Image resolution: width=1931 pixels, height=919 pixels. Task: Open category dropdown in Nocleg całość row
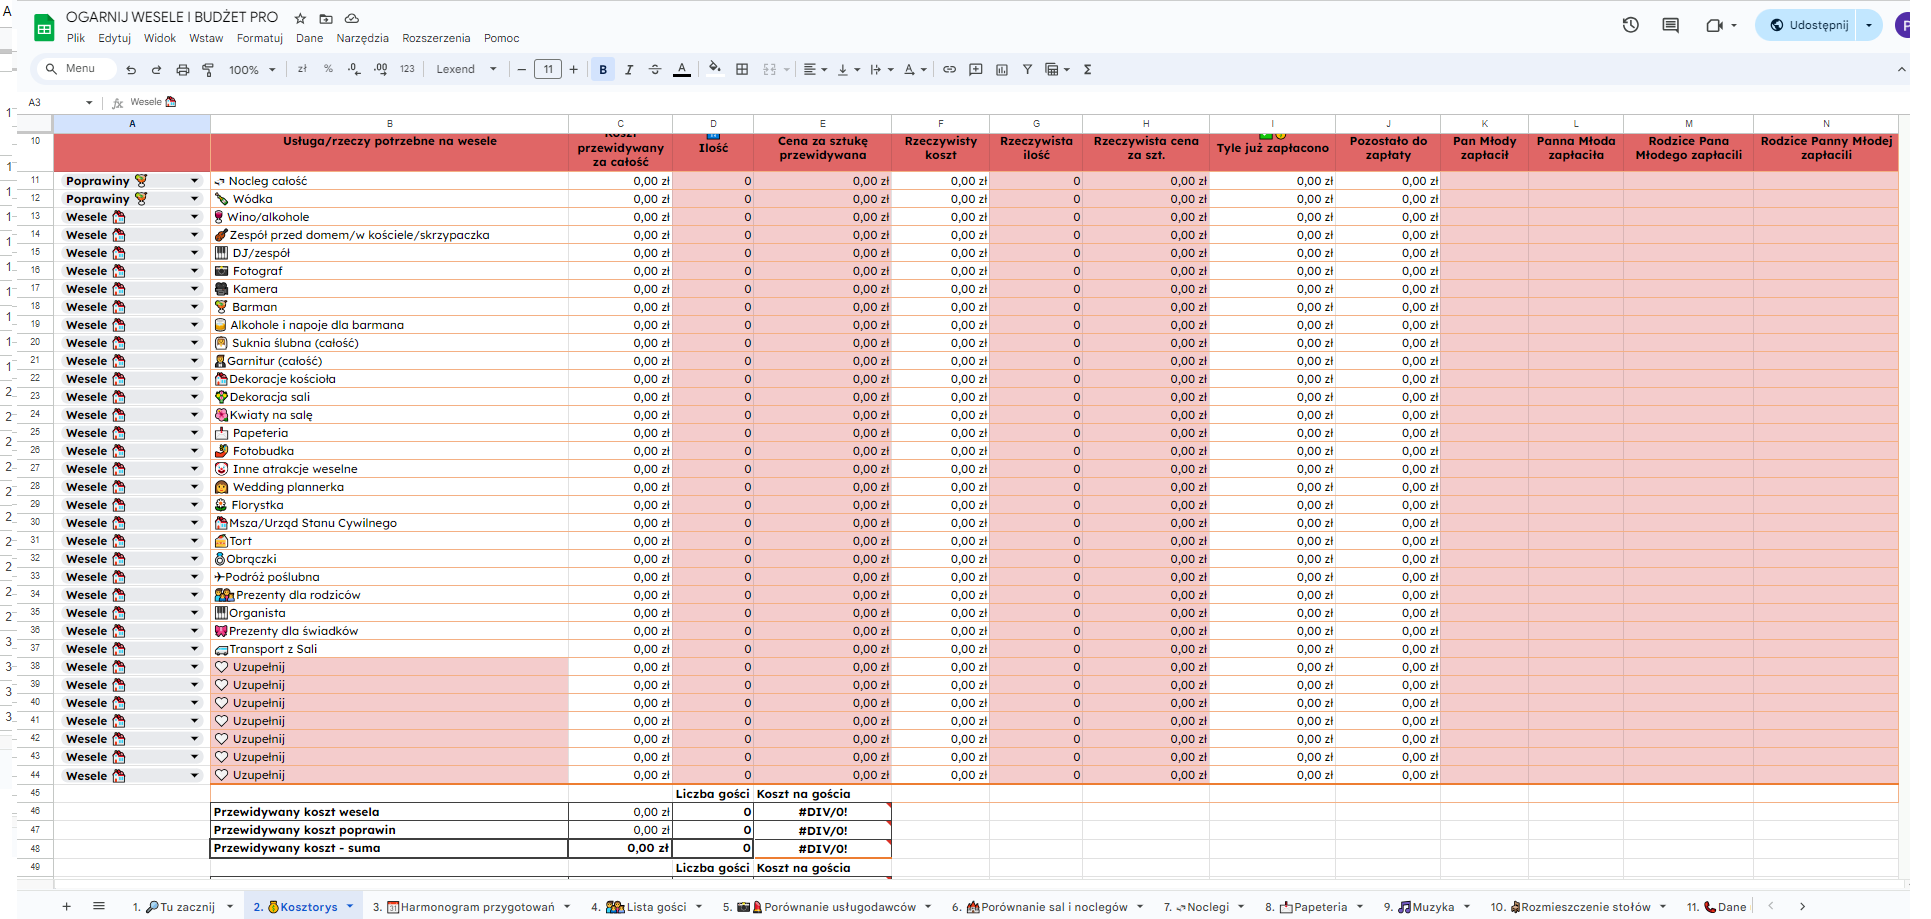pos(194,181)
